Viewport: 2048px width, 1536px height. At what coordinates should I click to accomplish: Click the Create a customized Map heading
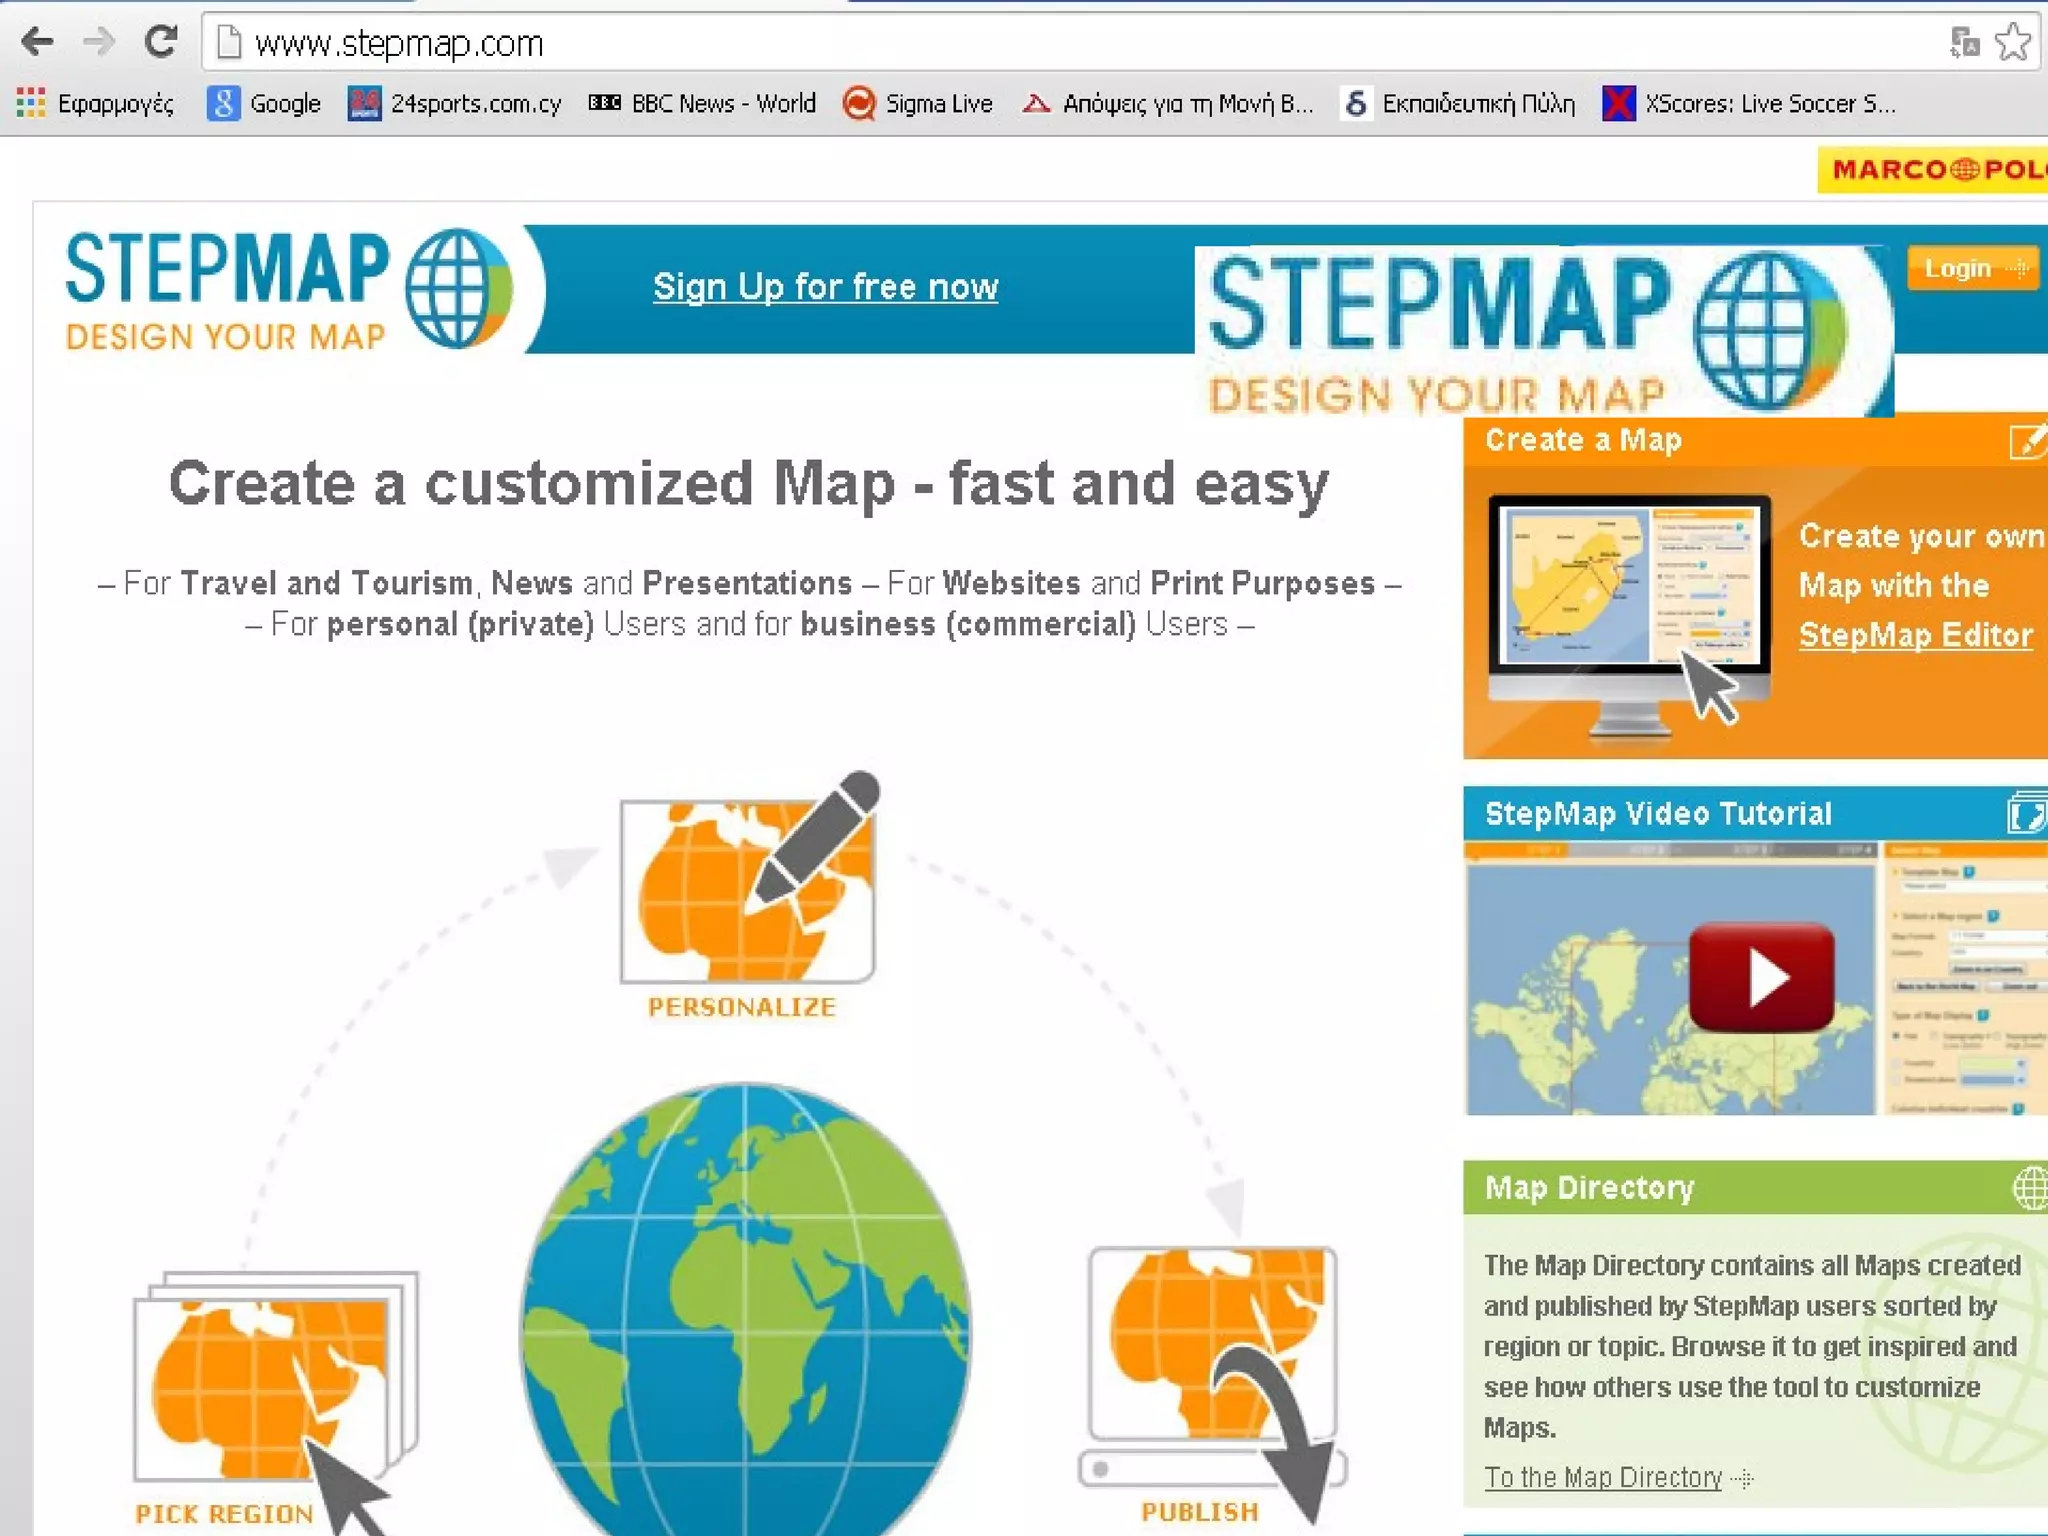748,484
